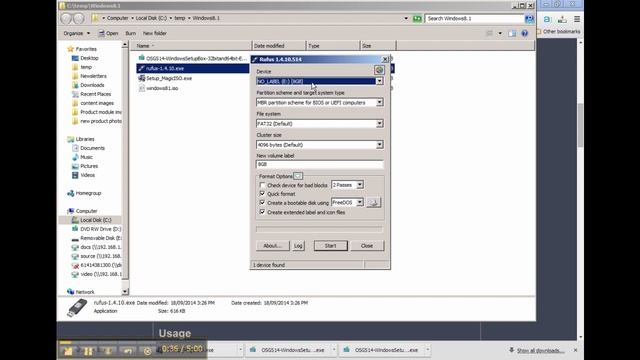Image resolution: width=640 pixels, height=360 pixels.
Task: Open the Partition scheme dropdown
Action: click(379, 102)
